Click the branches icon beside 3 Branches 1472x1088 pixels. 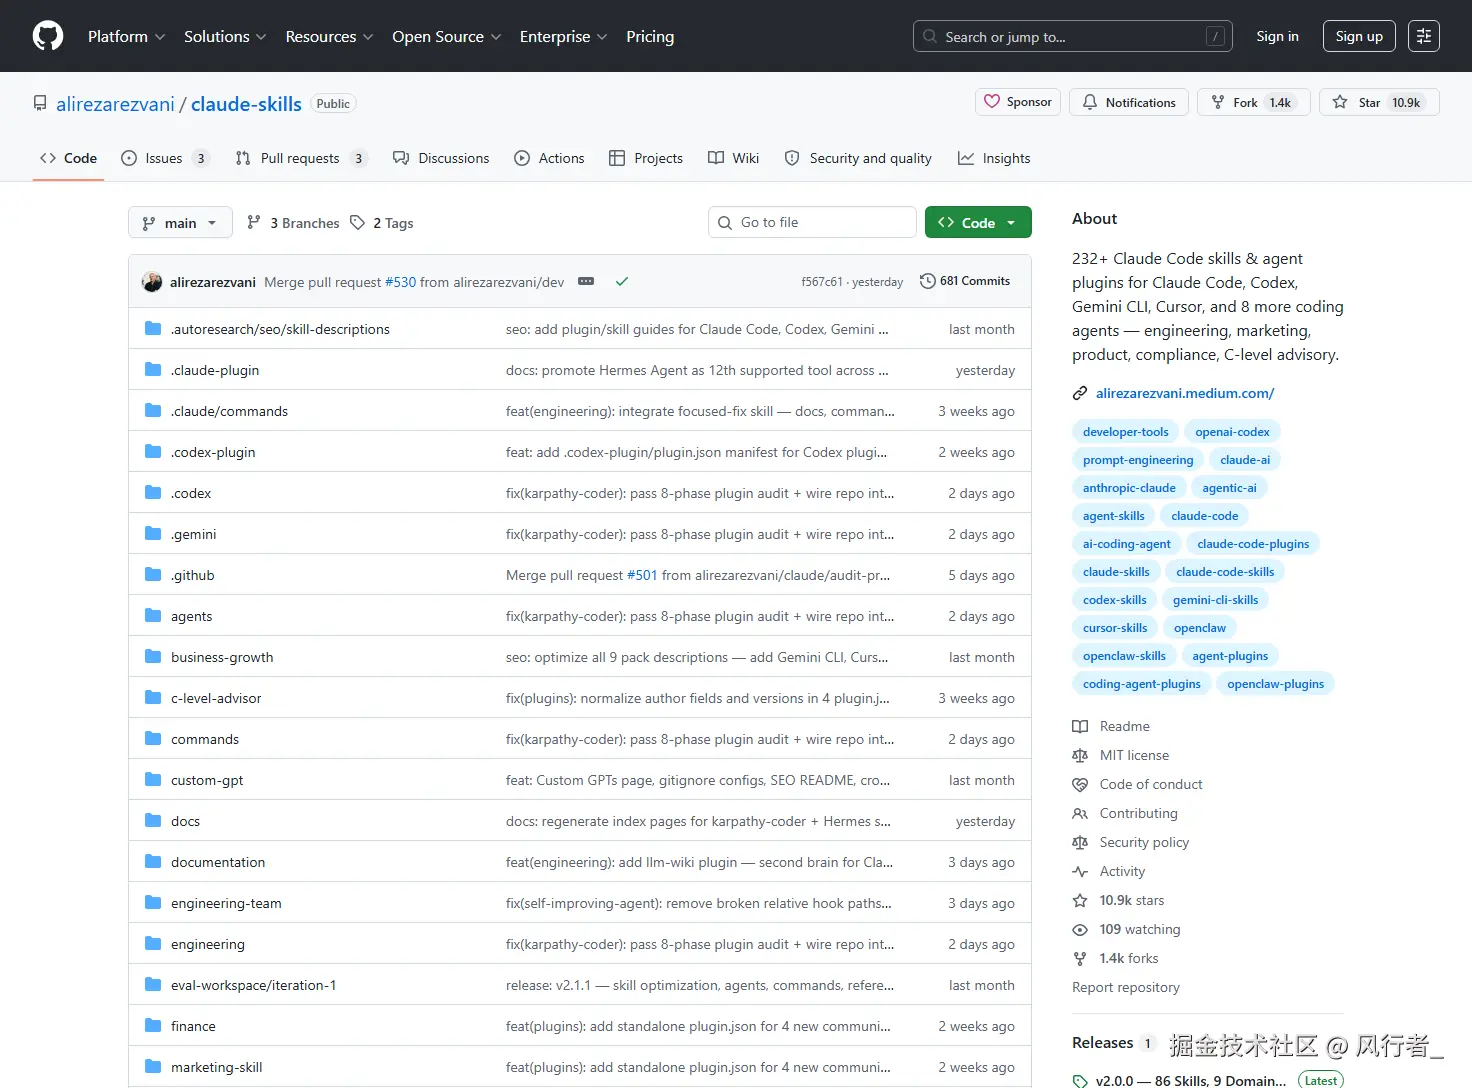(x=254, y=223)
